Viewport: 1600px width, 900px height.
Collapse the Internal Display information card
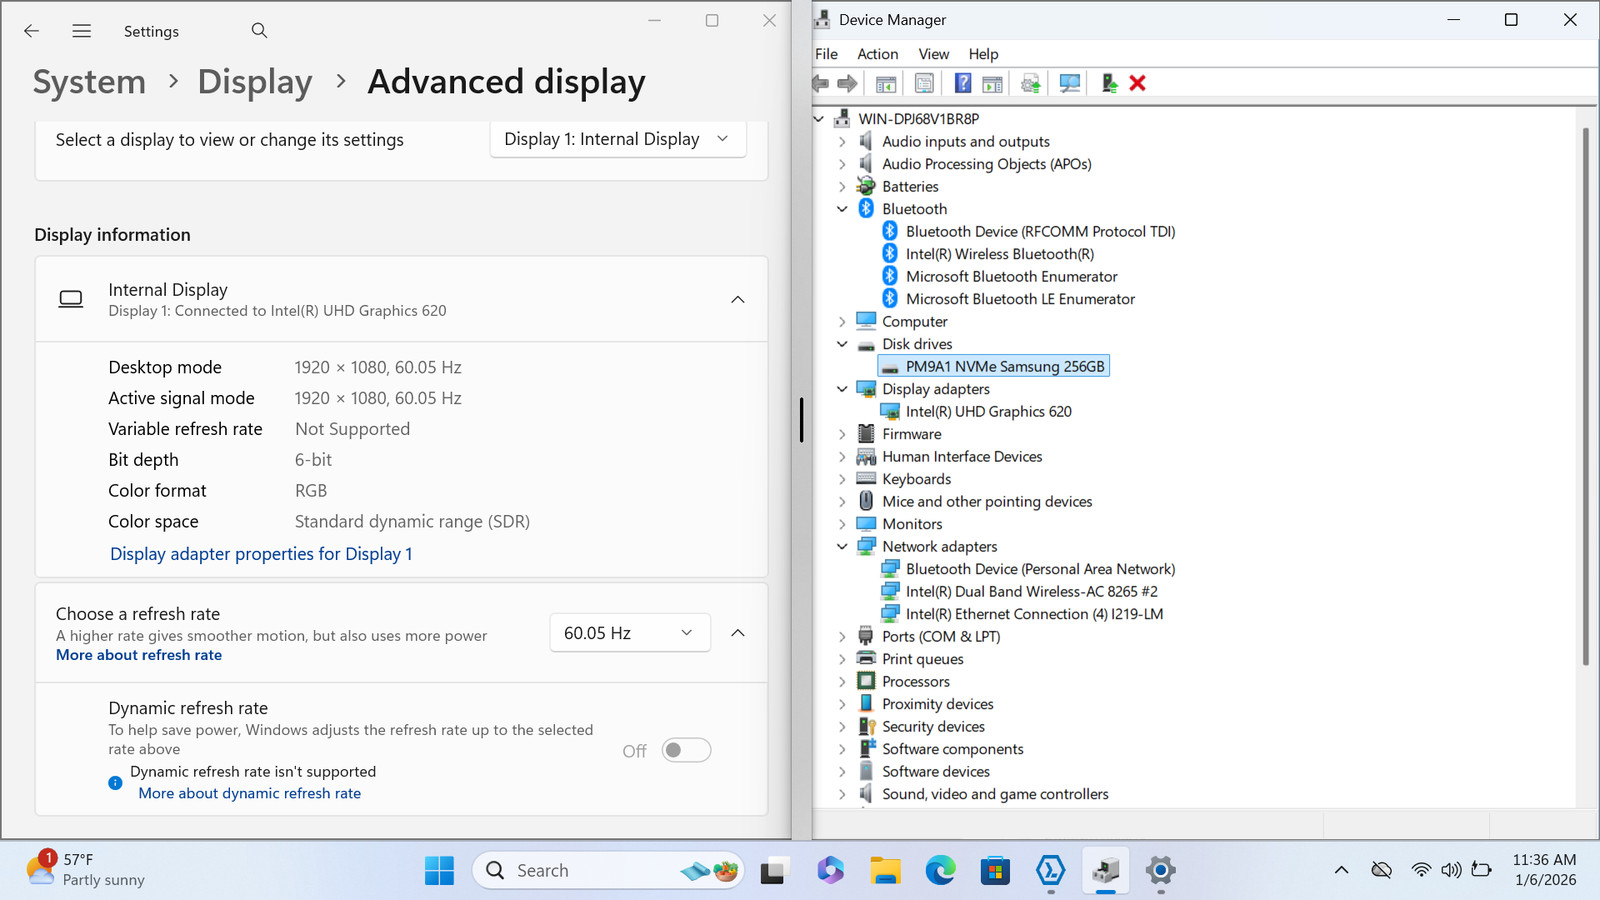[x=738, y=300]
